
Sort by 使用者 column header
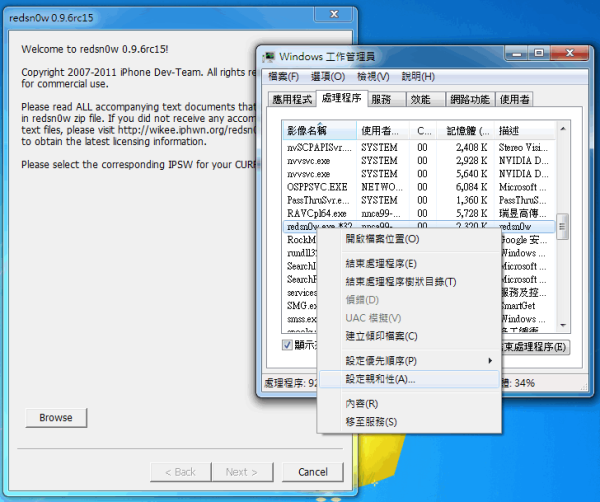pyautogui.click(x=383, y=131)
